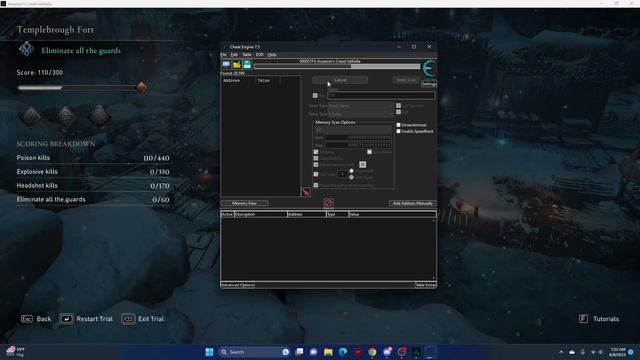Click the Undo Scan button
640x360 pixels.
pyautogui.click(x=406, y=80)
